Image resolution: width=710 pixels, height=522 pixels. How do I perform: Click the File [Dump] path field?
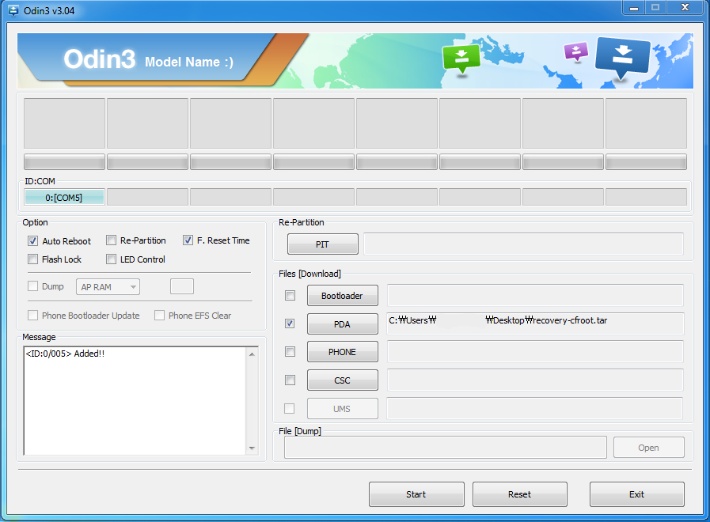tap(446, 448)
